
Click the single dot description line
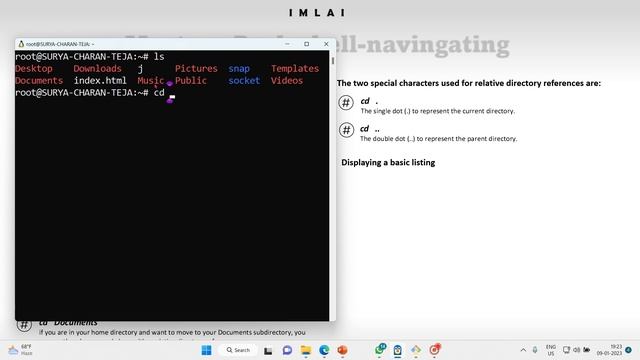tap(438, 111)
